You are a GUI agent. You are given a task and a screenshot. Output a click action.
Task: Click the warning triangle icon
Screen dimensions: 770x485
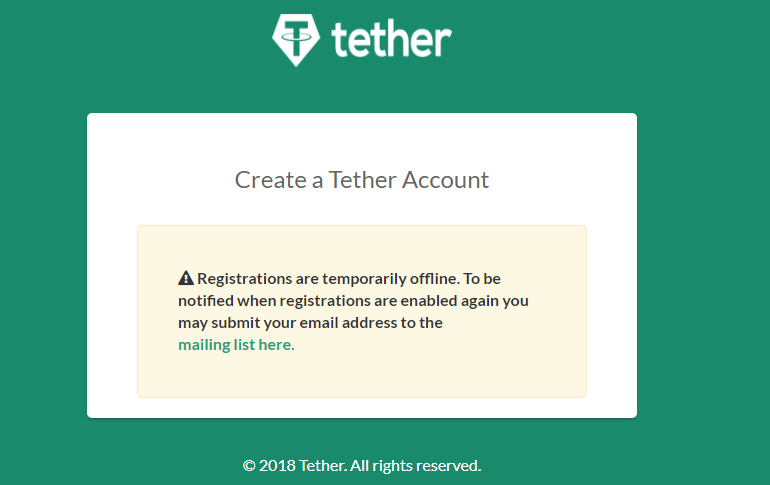click(x=186, y=278)
